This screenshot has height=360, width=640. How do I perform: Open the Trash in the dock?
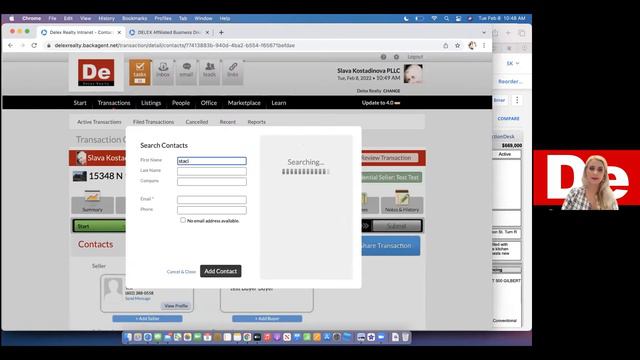click(x=405, y=337)
